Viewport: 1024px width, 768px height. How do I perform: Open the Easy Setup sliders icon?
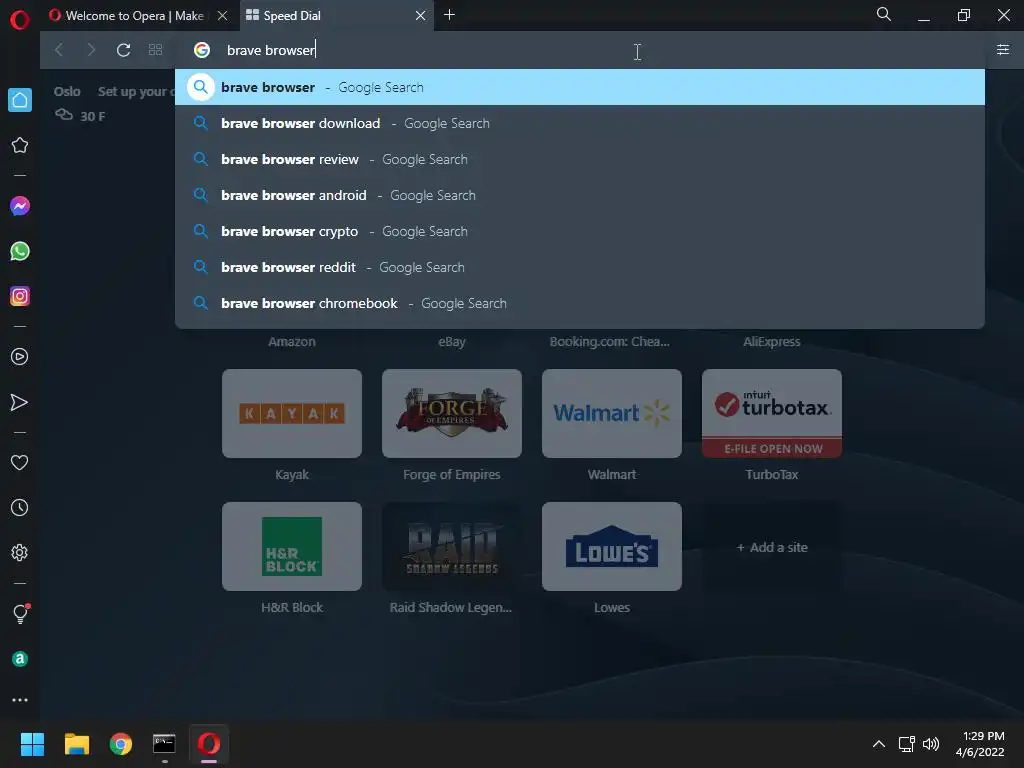coord(1003,50)
